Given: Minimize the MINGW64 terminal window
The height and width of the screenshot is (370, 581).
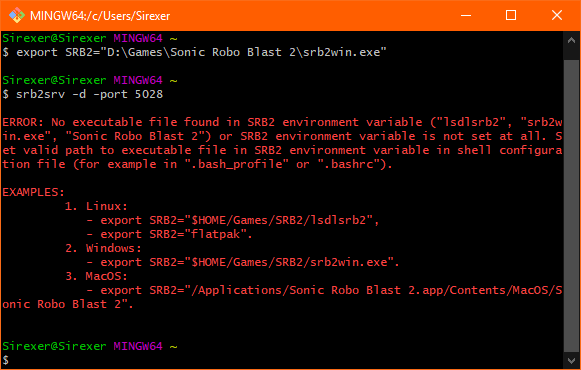Looking at the screenshot, I should click(465, 16).
